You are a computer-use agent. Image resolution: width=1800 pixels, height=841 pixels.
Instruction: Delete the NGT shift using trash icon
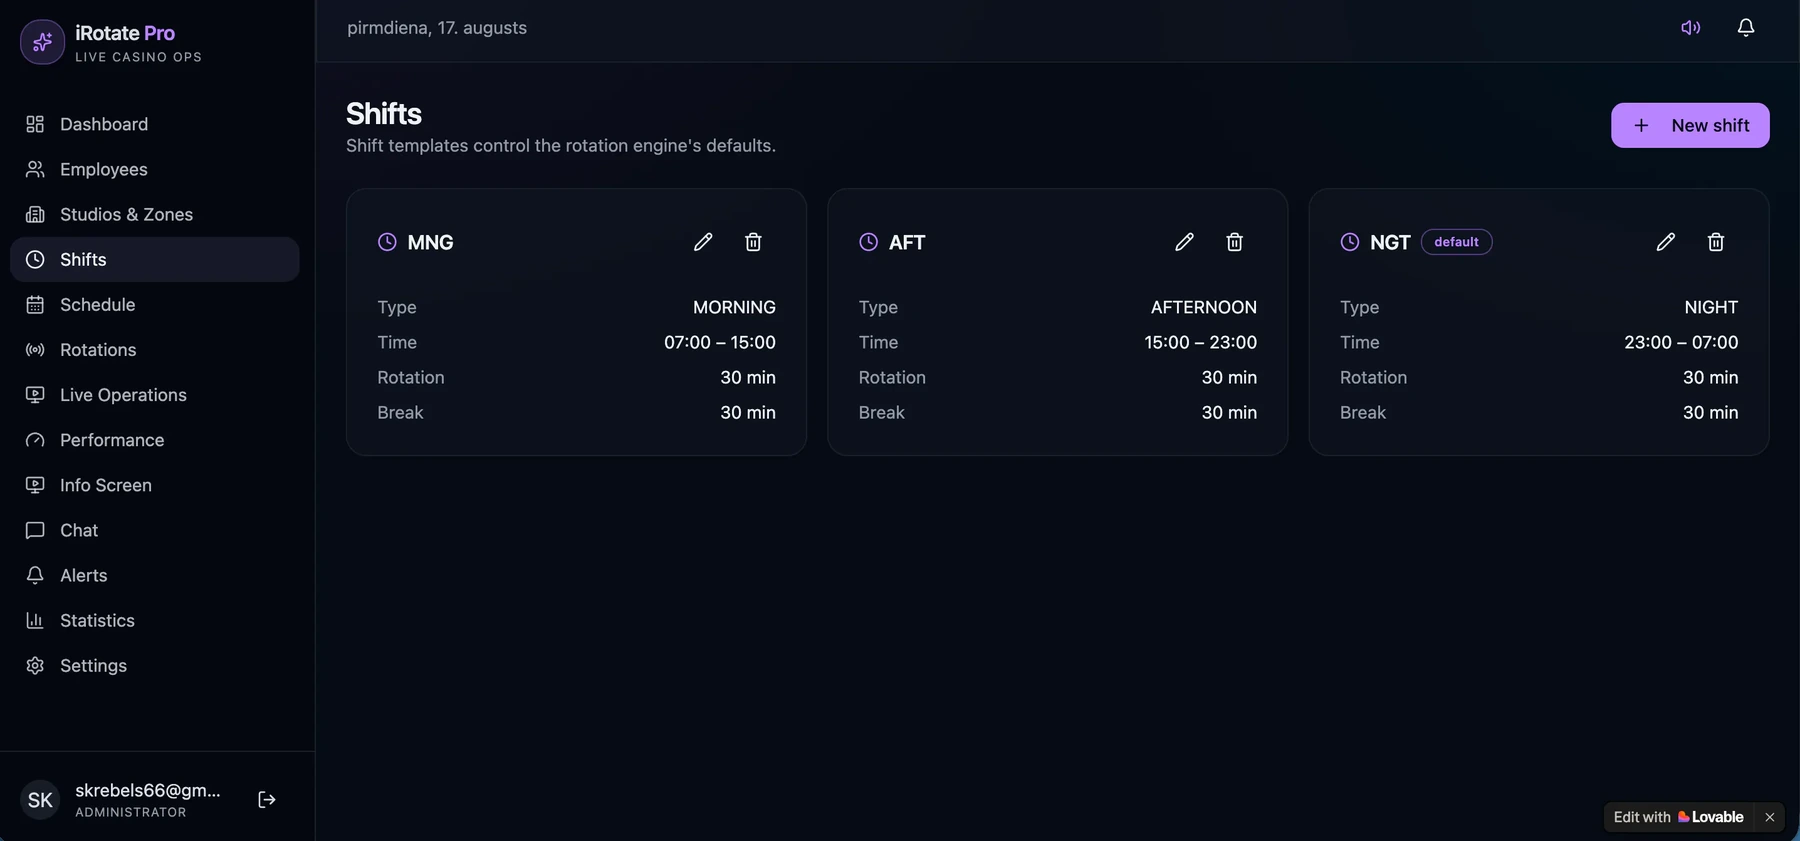click(1716, 242)
